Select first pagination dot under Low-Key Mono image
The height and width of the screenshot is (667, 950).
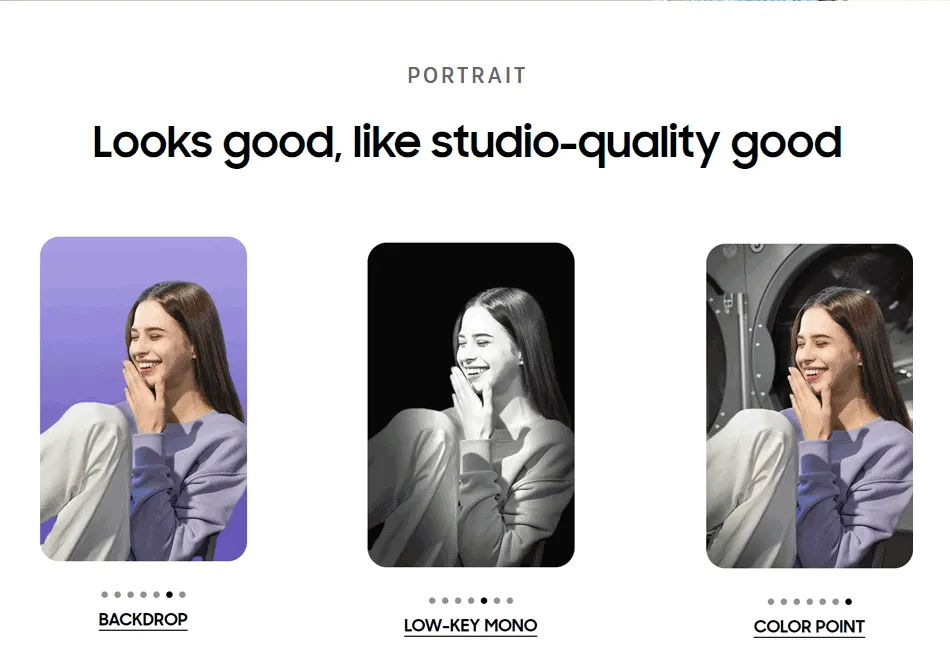[432, 601]
